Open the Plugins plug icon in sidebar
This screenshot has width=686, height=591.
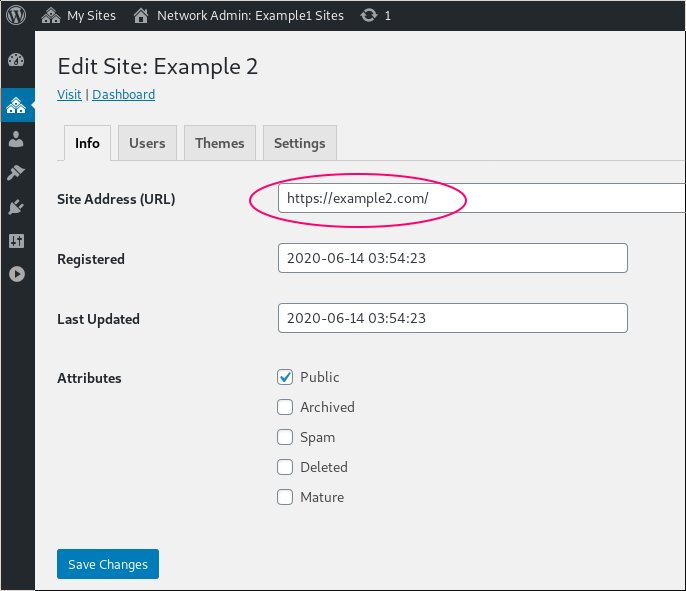pyautogui.click(x=16, y=206)
